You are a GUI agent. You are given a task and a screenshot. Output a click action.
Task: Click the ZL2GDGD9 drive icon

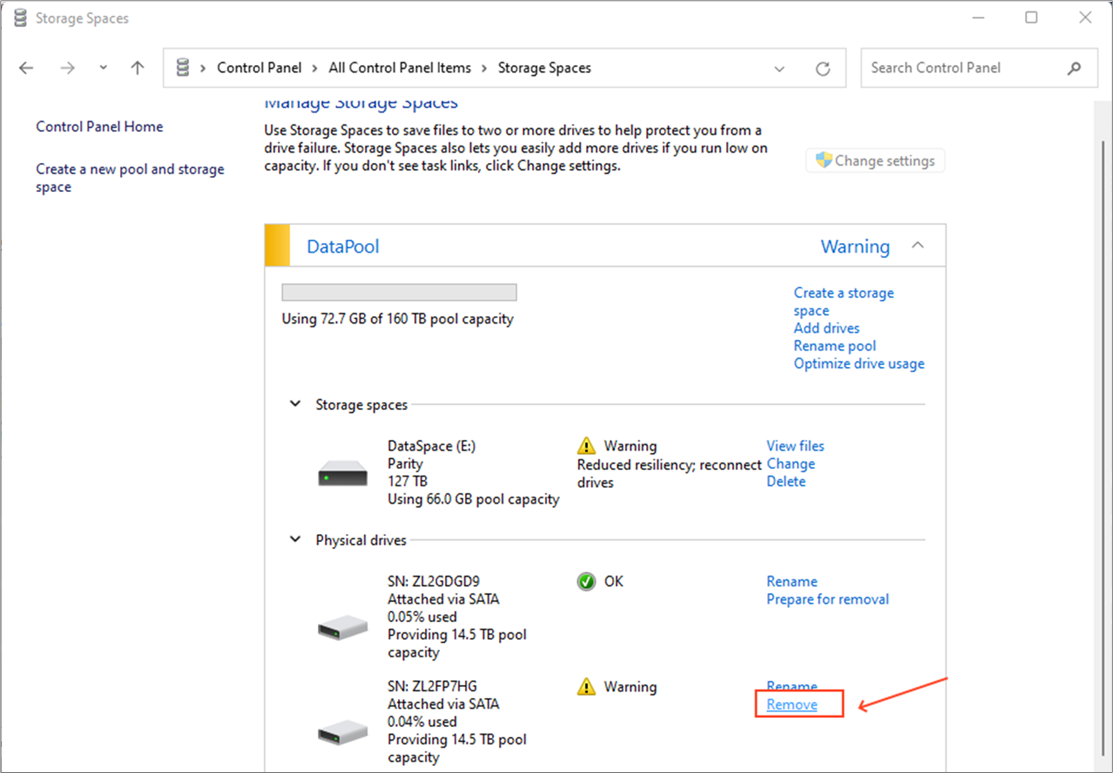click(343, 627)
